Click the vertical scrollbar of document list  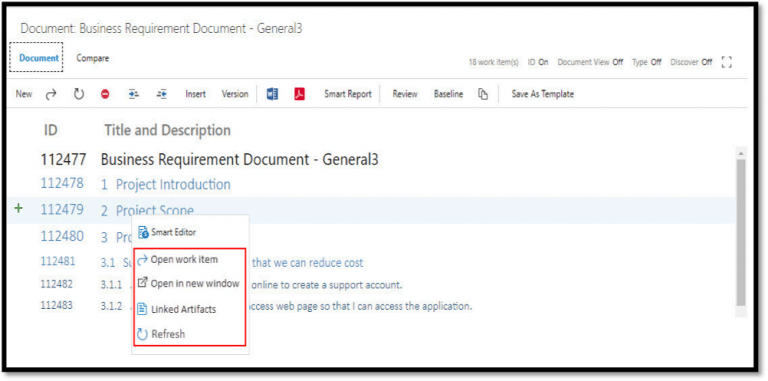coord(741,231)
